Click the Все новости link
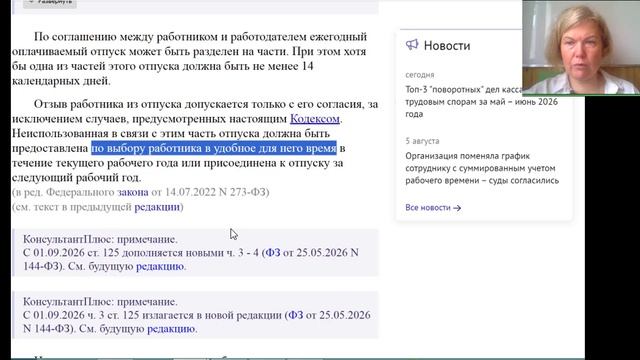 428,207
